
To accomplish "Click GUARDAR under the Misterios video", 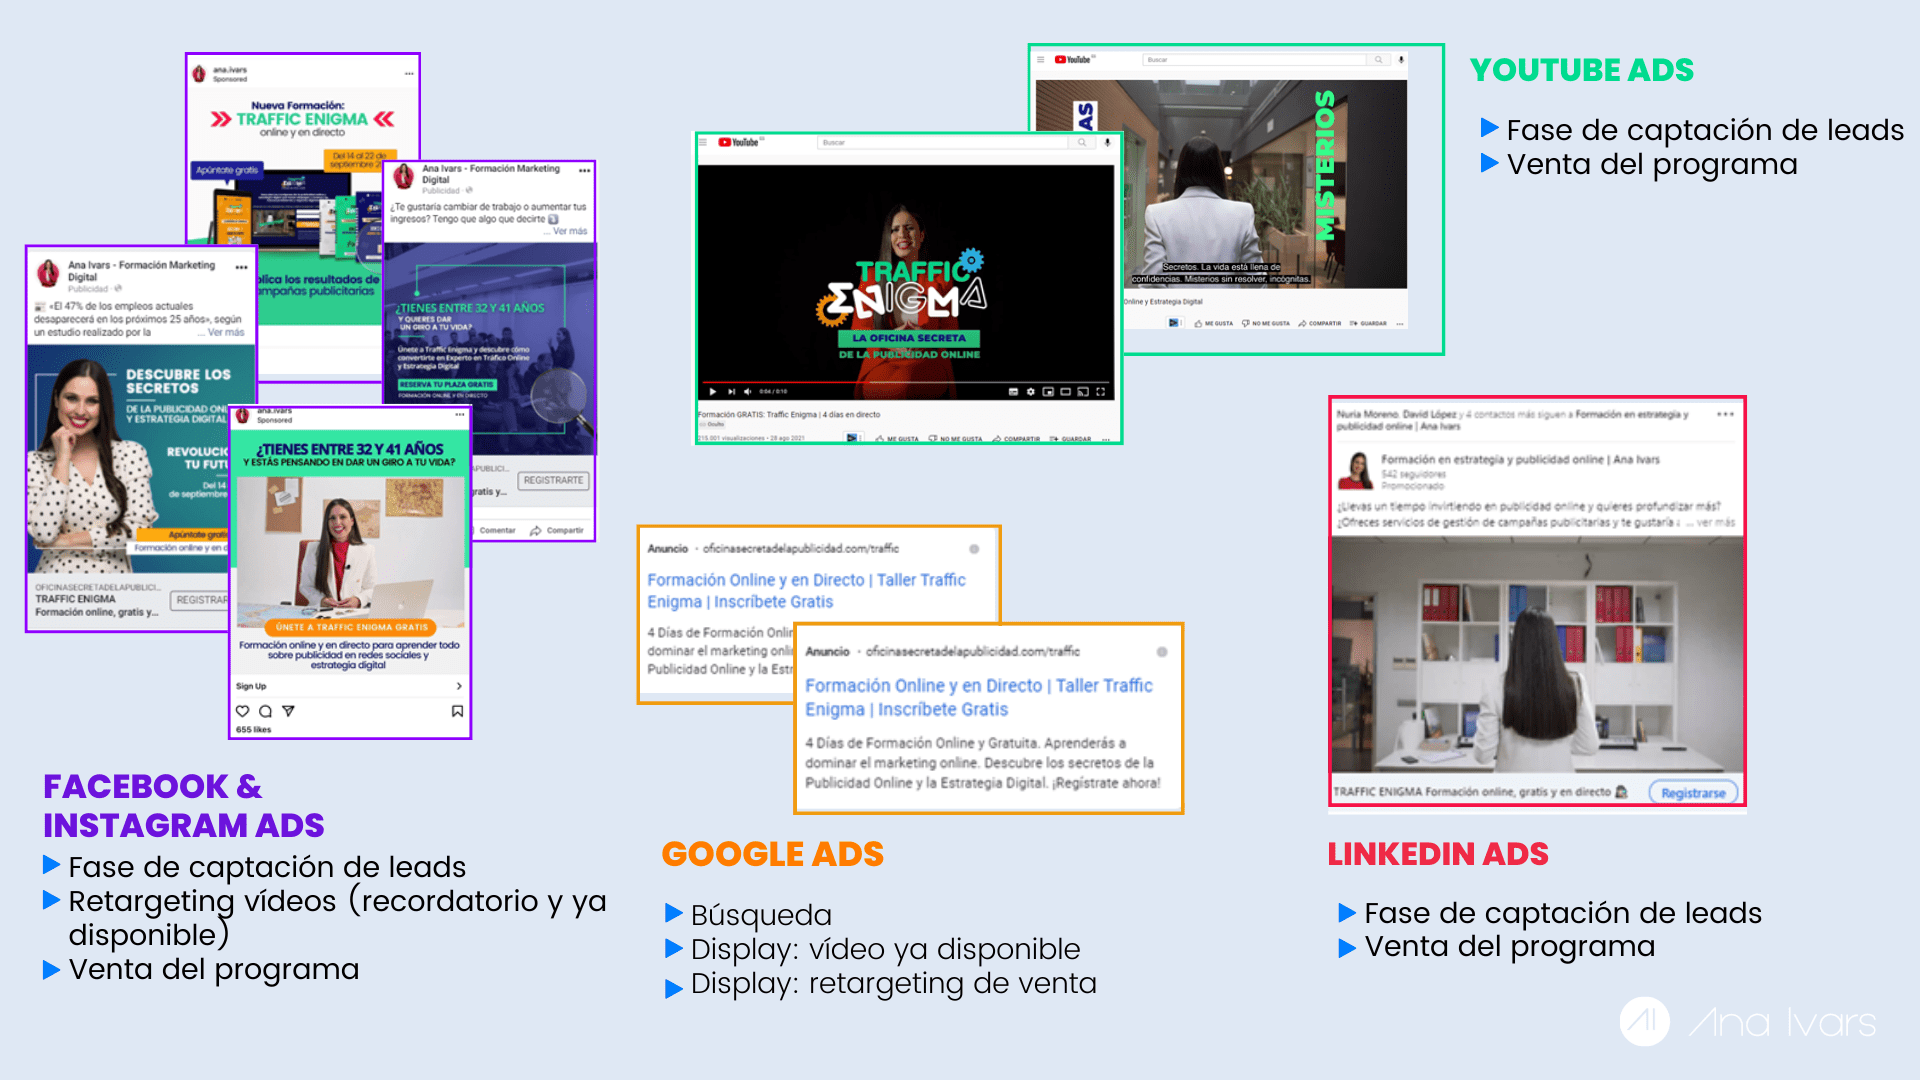I will (1368, 323).
